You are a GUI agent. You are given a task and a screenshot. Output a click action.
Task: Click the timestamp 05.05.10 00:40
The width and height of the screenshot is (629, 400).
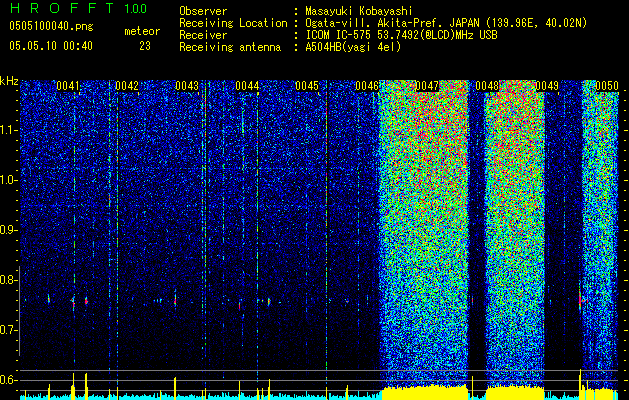coord(51,46)
